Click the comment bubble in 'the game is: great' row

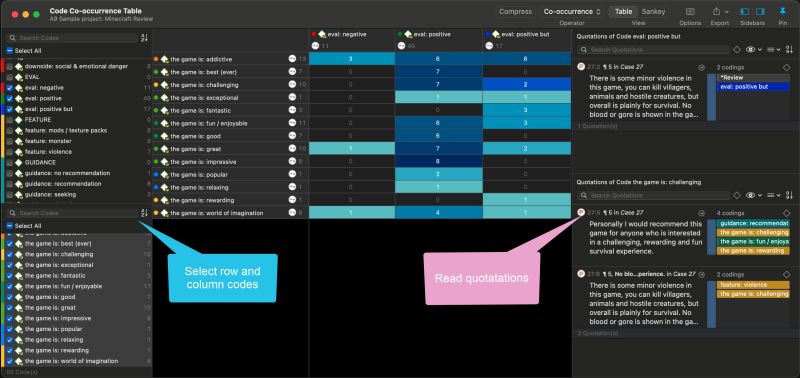292,148
